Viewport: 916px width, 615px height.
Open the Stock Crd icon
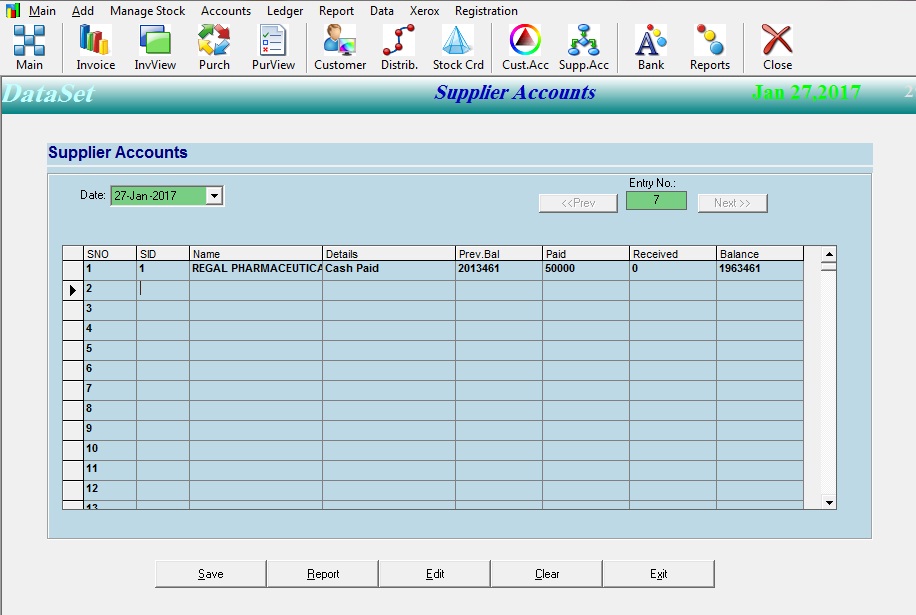[x=458, y=47]
